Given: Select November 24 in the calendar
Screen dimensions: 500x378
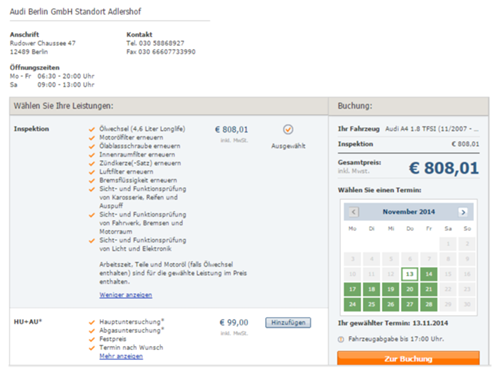Looking at the screenshot, I should (x=352, y=304).
